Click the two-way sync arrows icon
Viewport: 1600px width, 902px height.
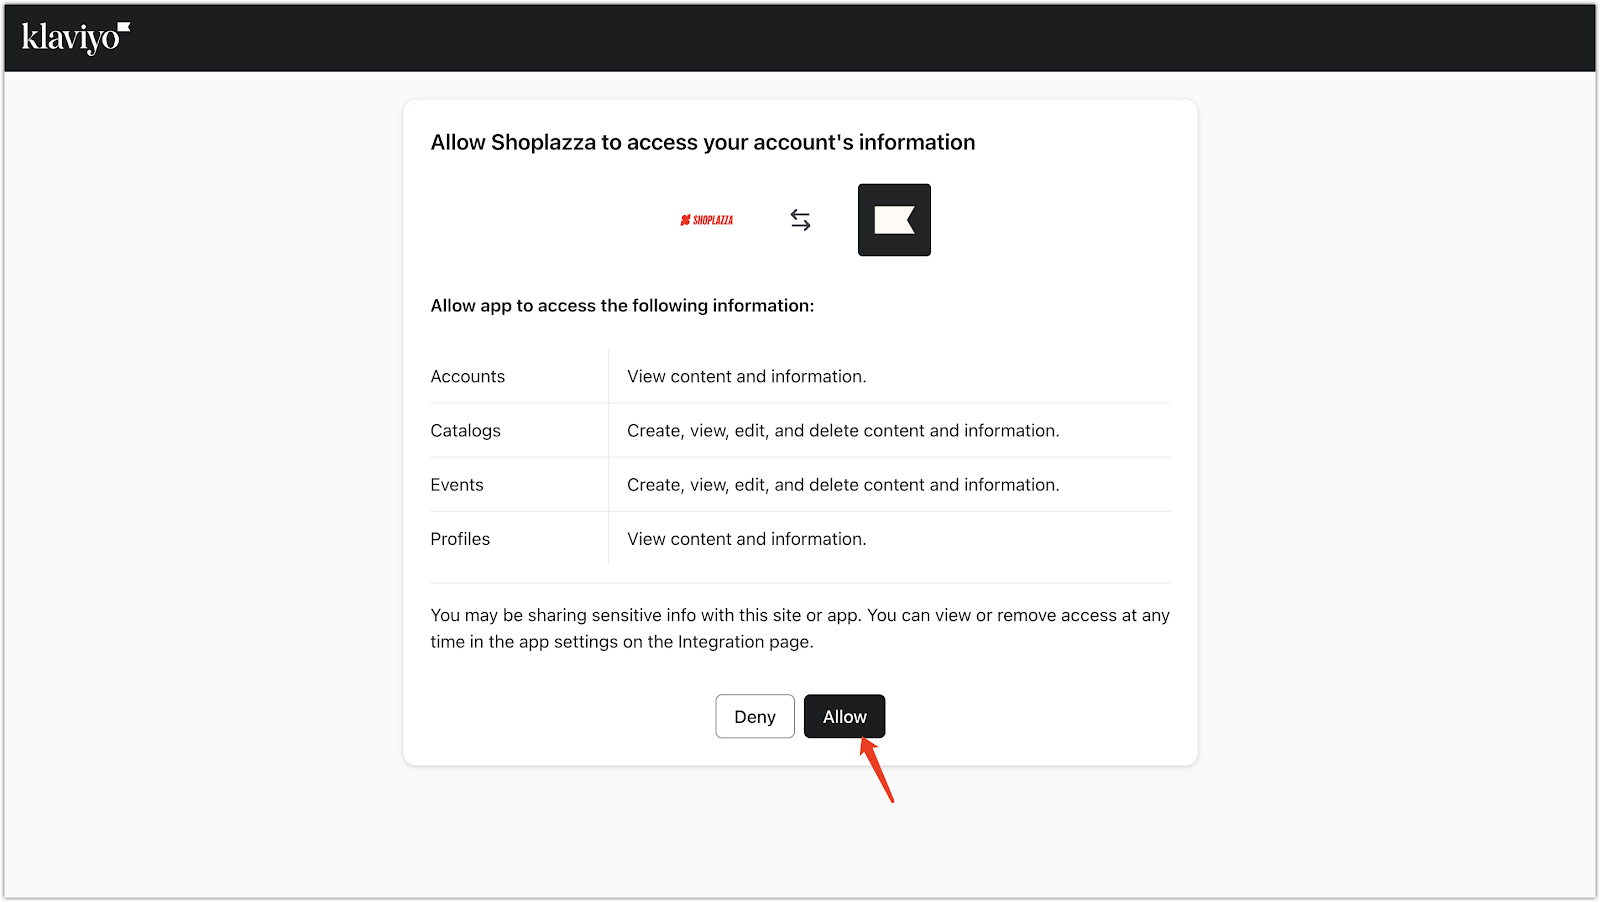[800, 220]
